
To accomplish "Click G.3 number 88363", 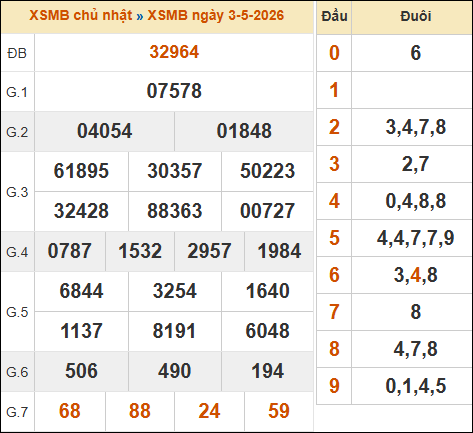I will (x=175, y=211).
